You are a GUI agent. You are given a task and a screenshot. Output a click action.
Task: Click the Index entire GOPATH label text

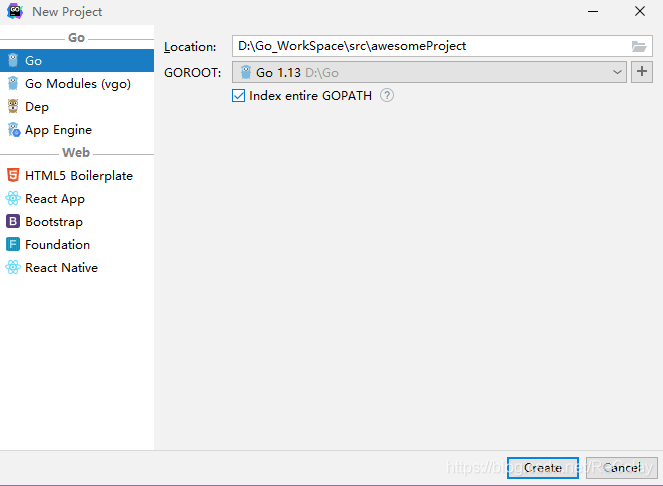coord(310,96)
